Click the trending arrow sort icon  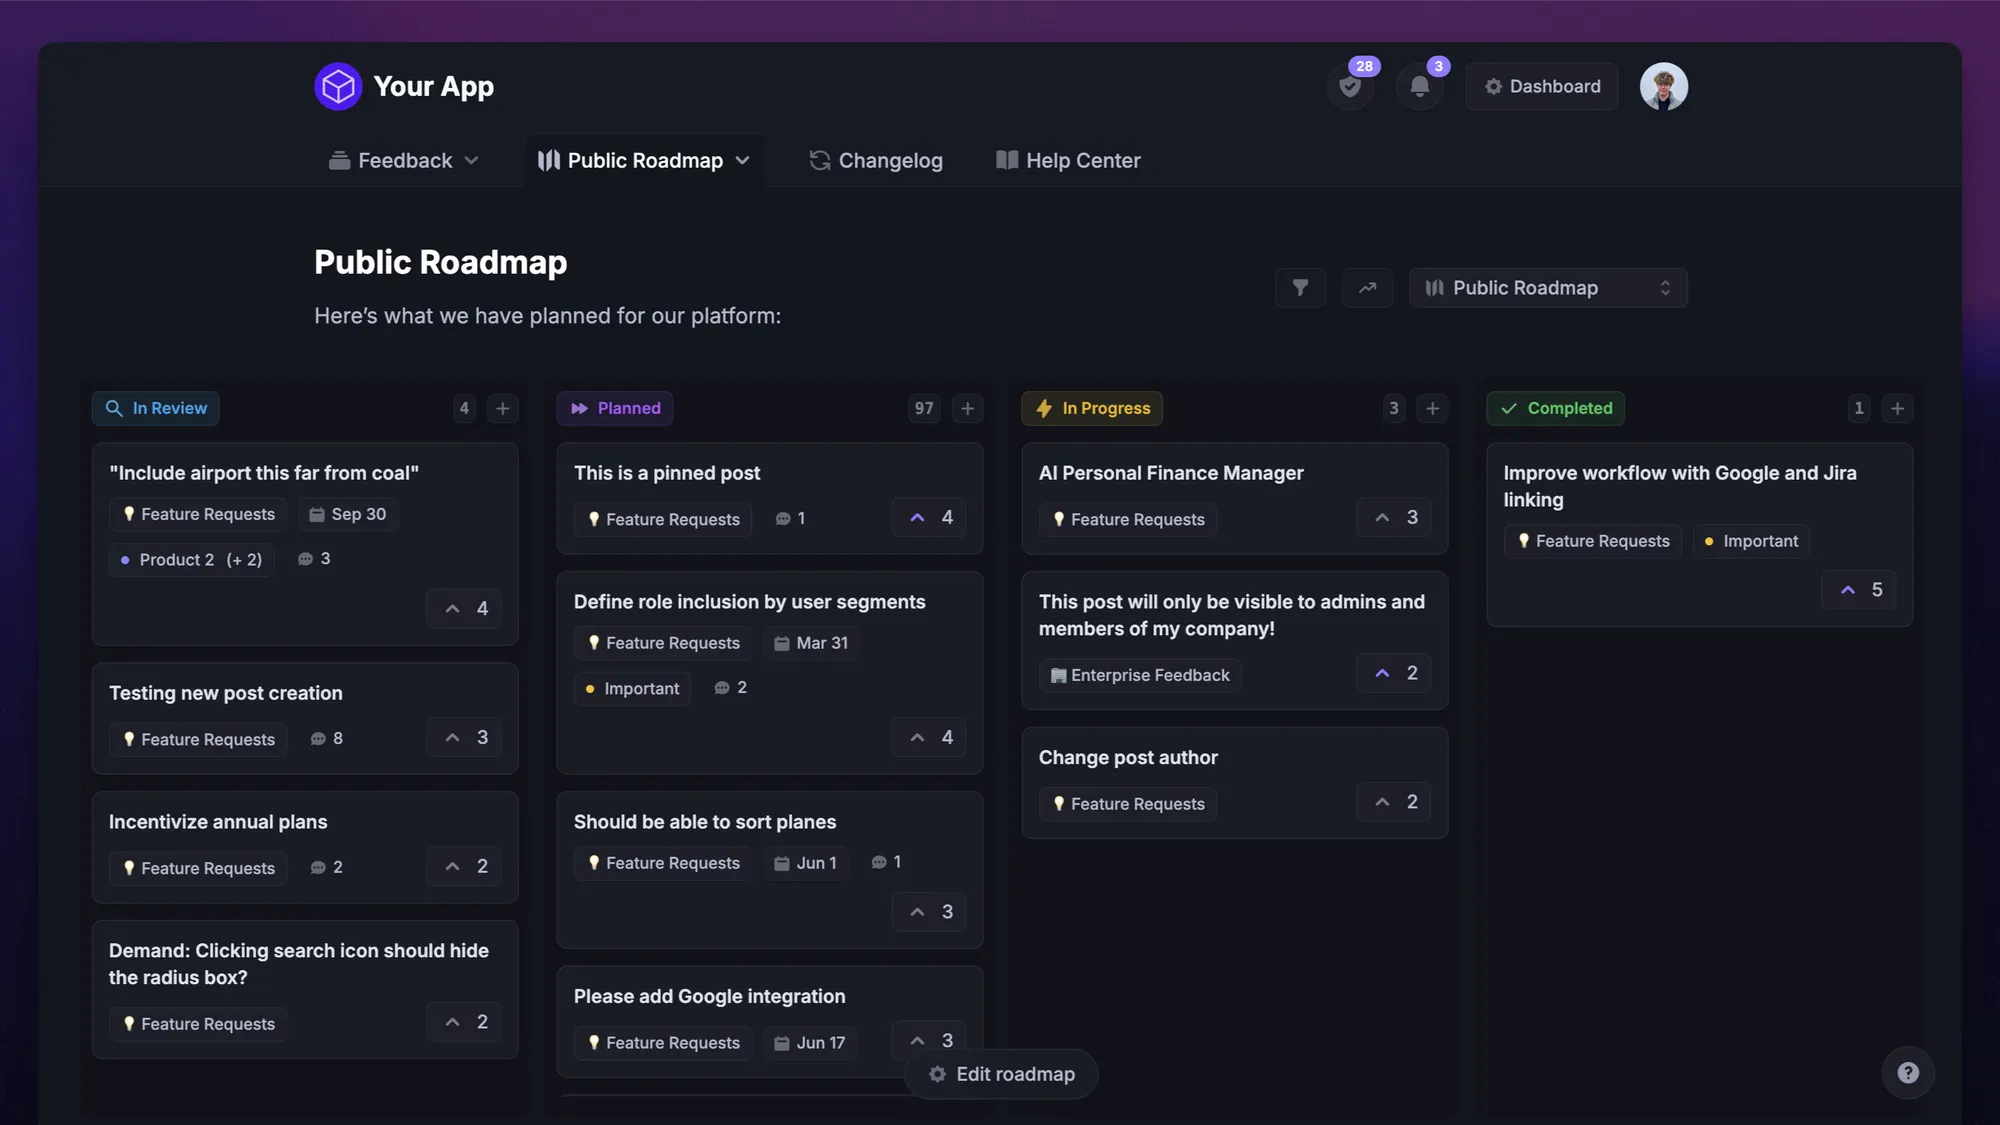[1367, 288]
